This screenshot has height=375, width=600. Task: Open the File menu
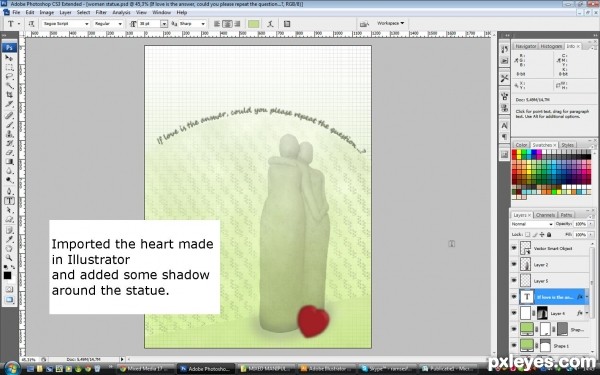pyautogui.click(x=16, y=12)
